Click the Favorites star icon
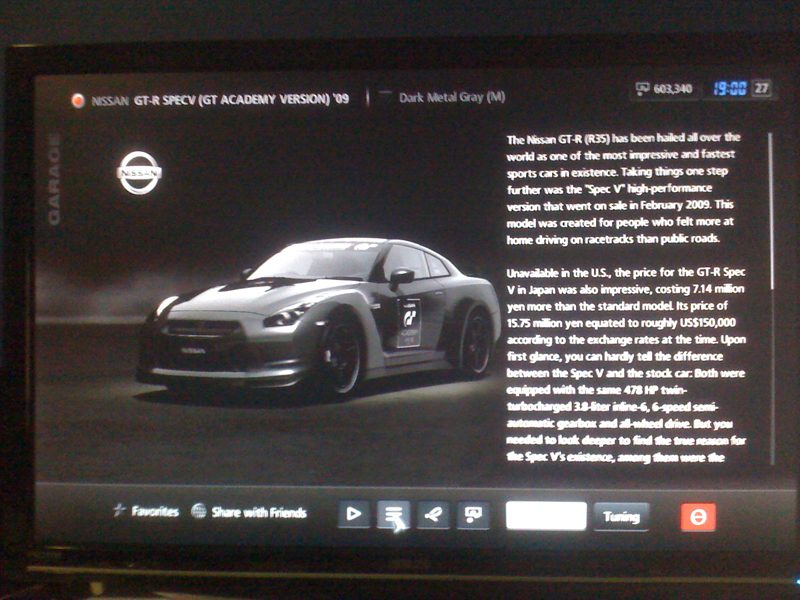This screenshot has height=600, width=800. [x=120, y=510]
